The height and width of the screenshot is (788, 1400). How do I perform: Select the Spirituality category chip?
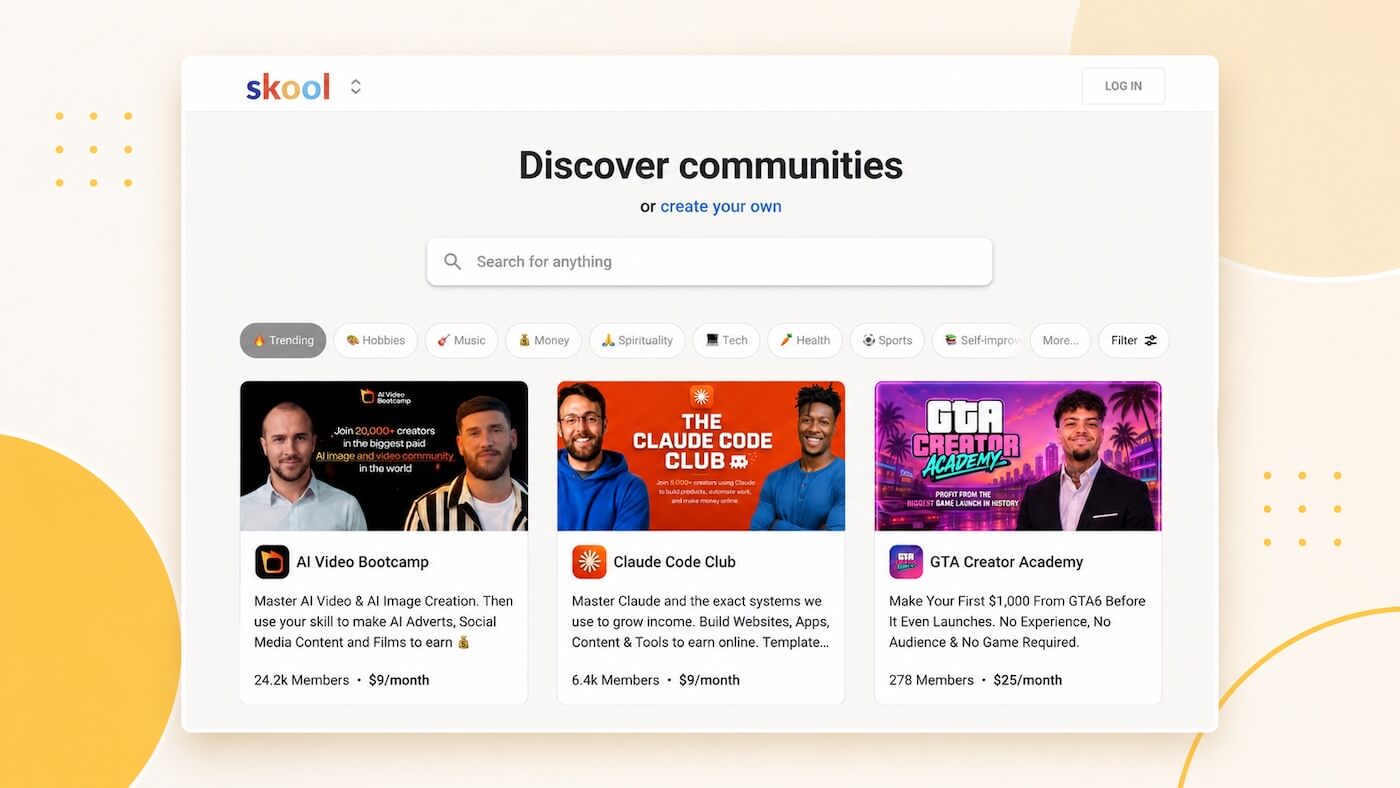[x=637, y=340]
